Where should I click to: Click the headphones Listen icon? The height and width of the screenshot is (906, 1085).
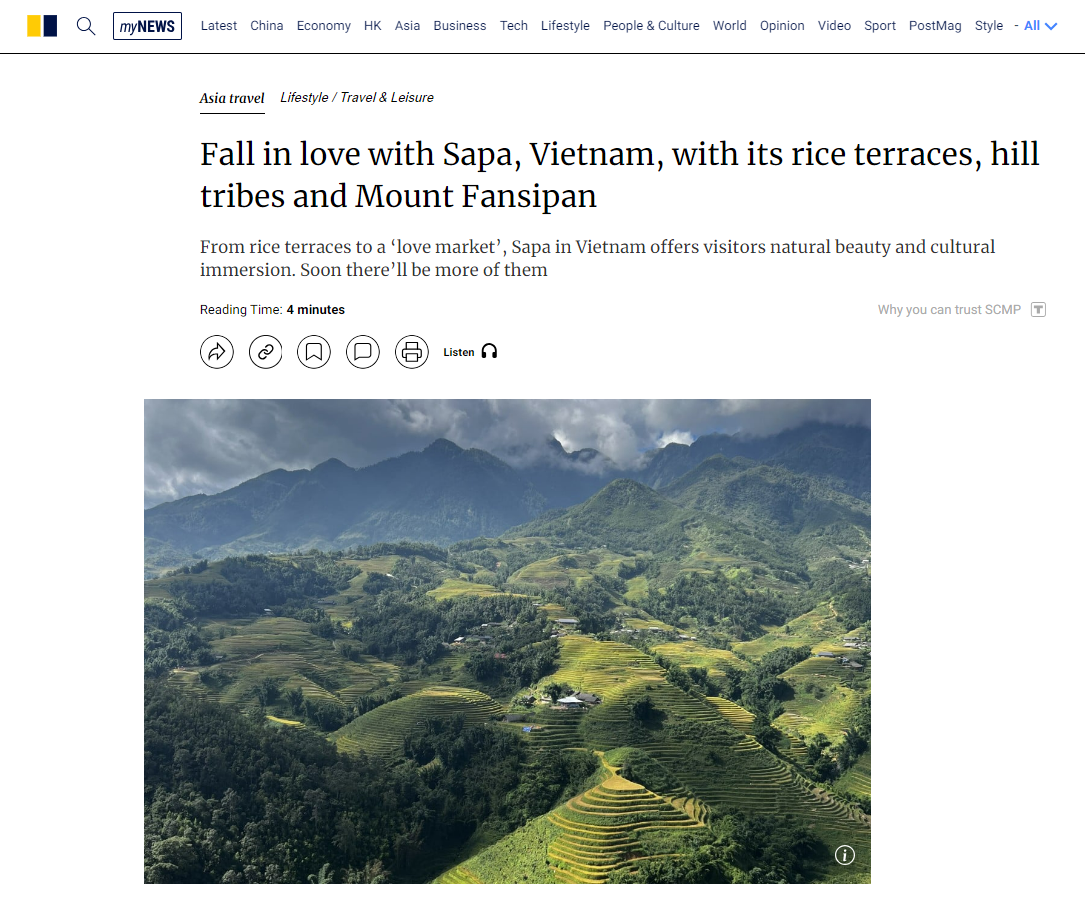[489, 352]
